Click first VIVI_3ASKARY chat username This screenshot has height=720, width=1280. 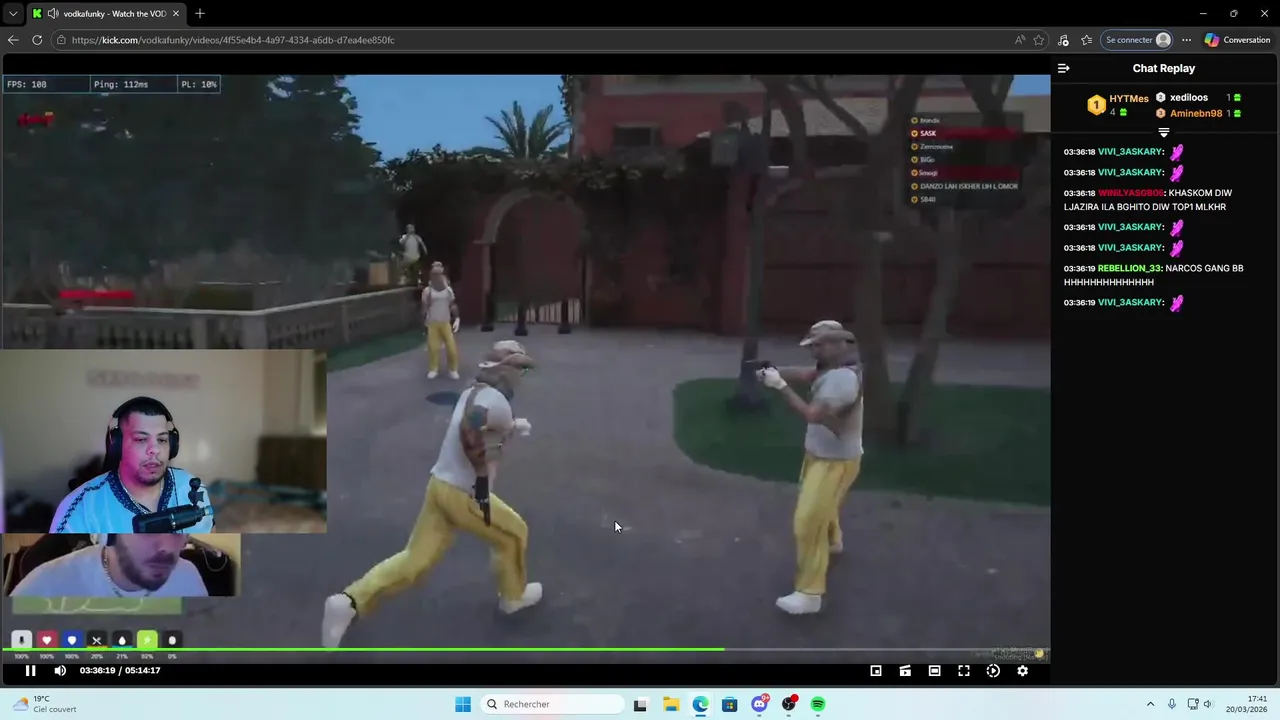[x=1131, y=152]
